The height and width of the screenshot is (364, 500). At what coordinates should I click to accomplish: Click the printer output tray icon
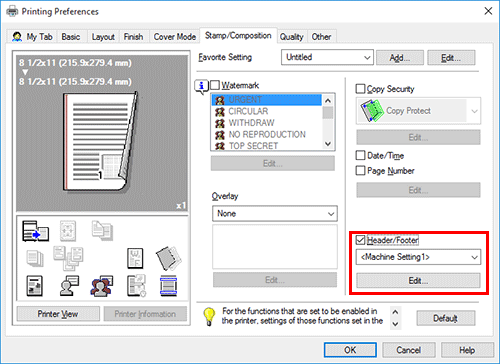(x=35, y=231)
